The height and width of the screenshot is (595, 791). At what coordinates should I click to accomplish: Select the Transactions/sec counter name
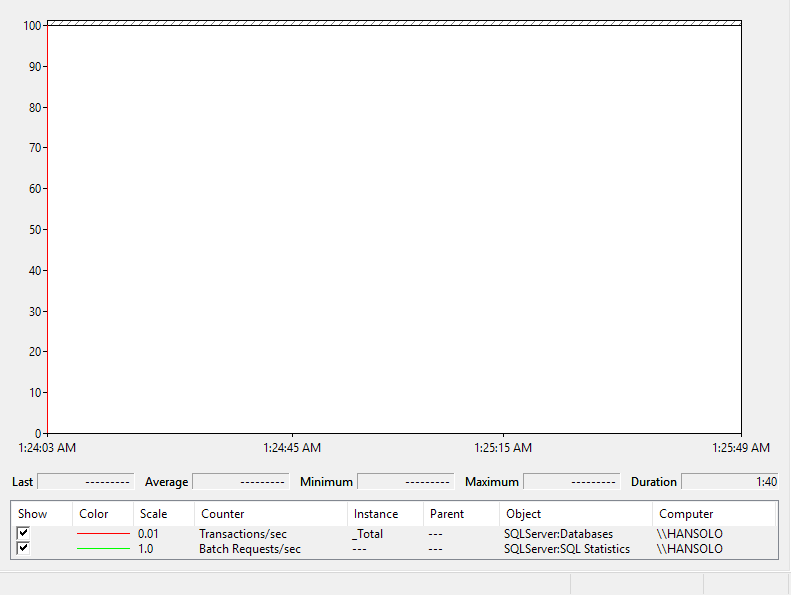coord(243,534)
